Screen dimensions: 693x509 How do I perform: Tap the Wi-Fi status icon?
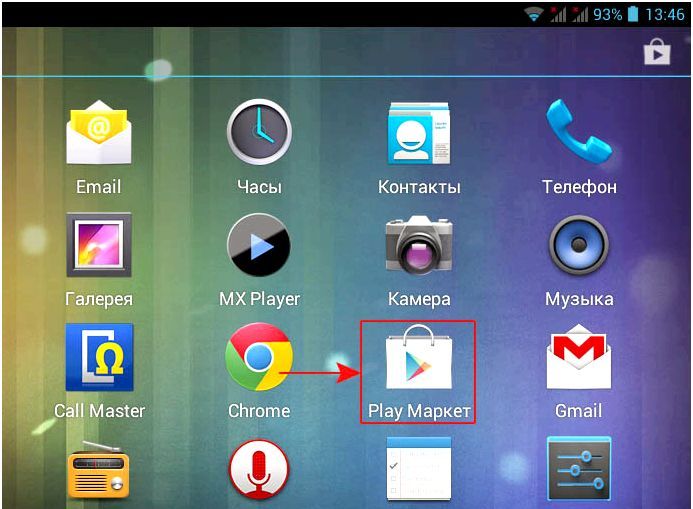(x=534, y=15)
